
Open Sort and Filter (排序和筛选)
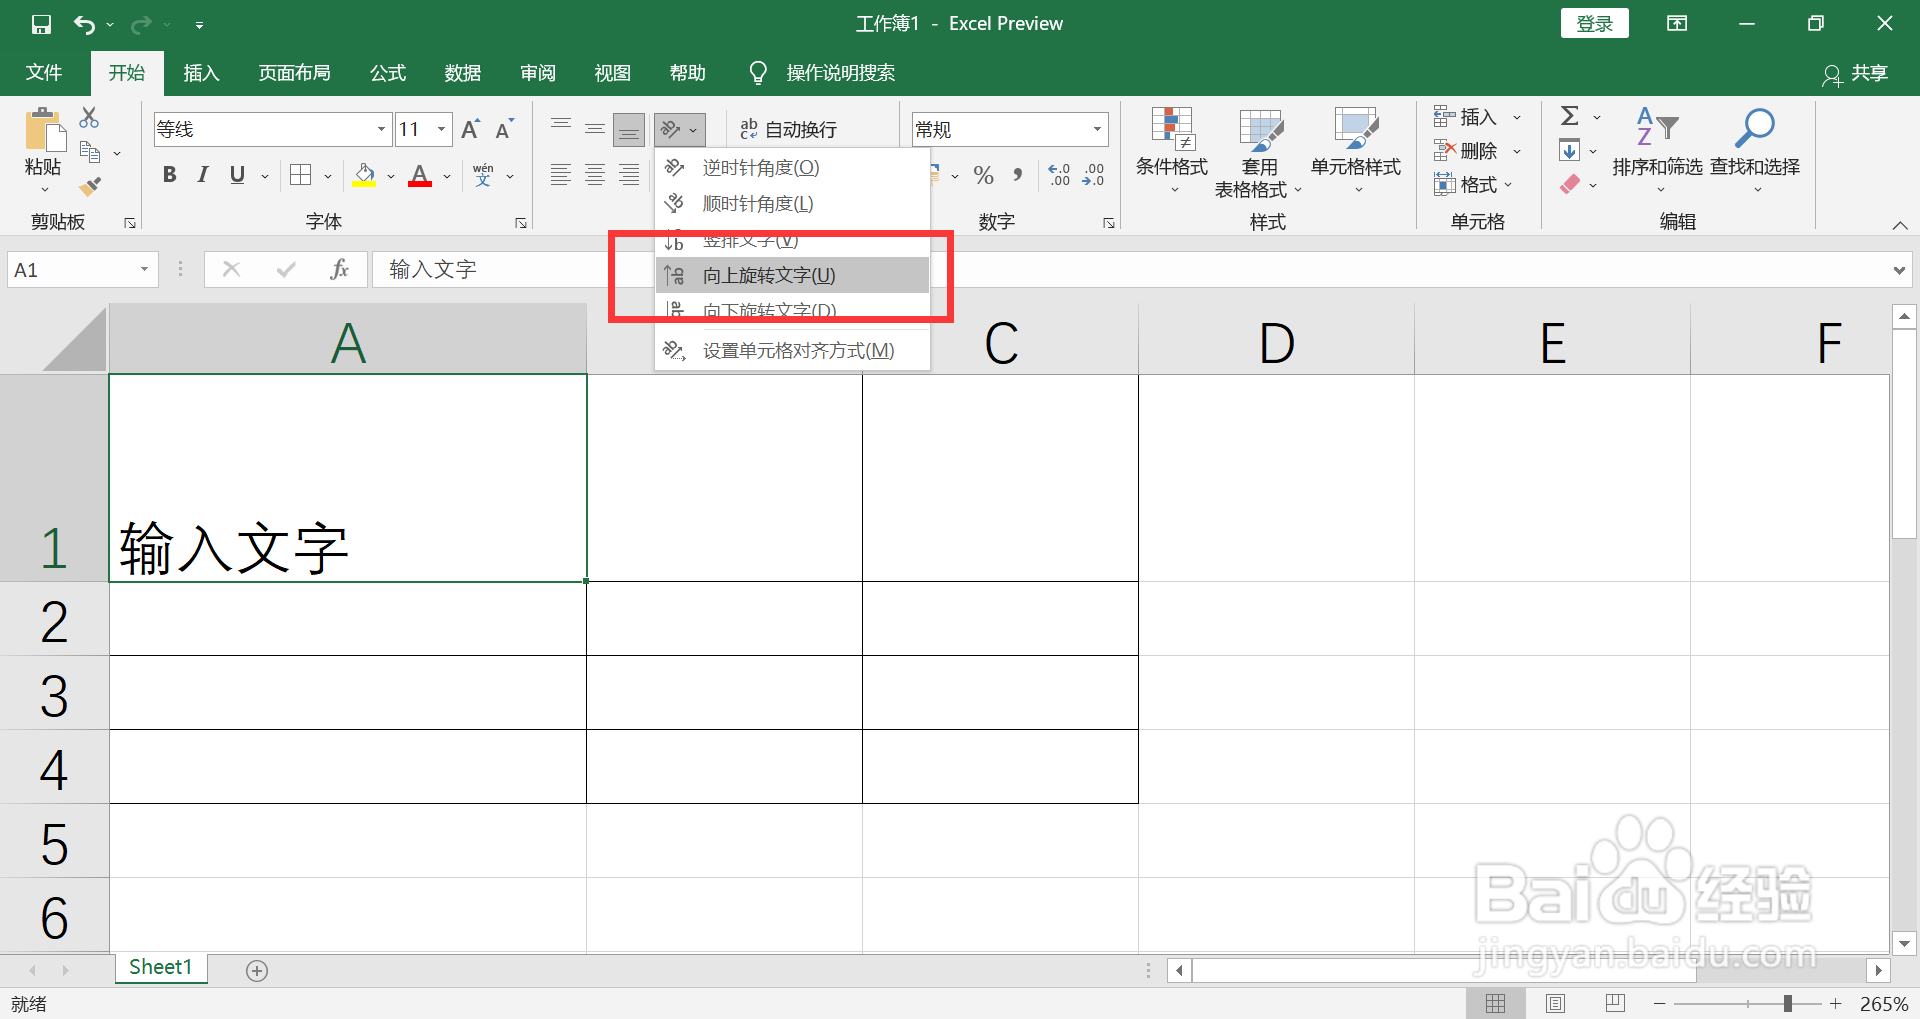click(x=1657, y=151)
